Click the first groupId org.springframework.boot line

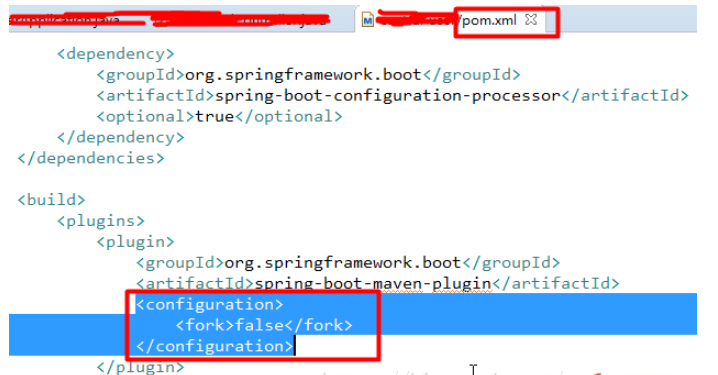(308, 75)
